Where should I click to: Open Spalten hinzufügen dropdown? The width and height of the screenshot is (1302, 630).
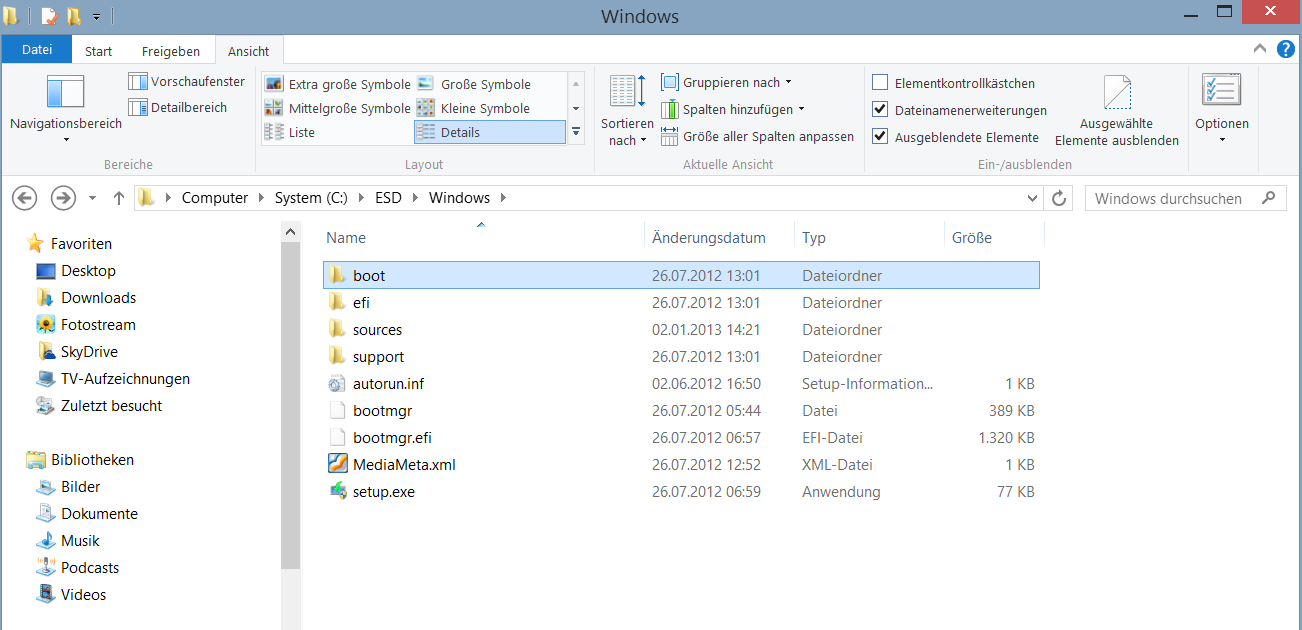pos(733,109)
